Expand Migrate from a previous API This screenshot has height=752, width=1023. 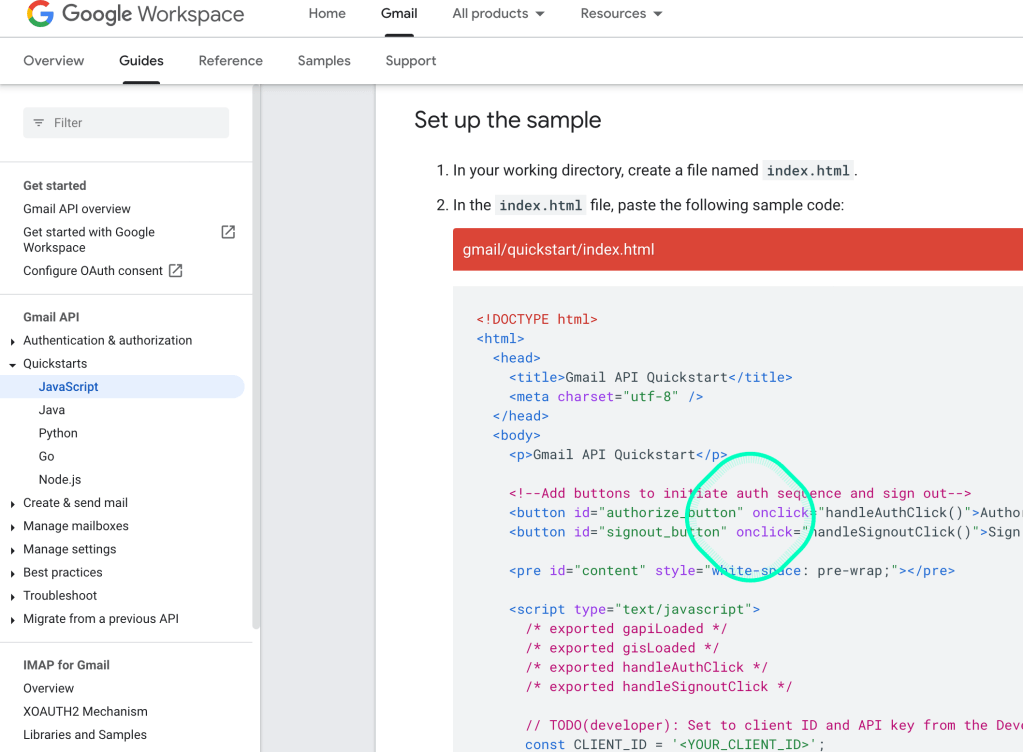12,620
